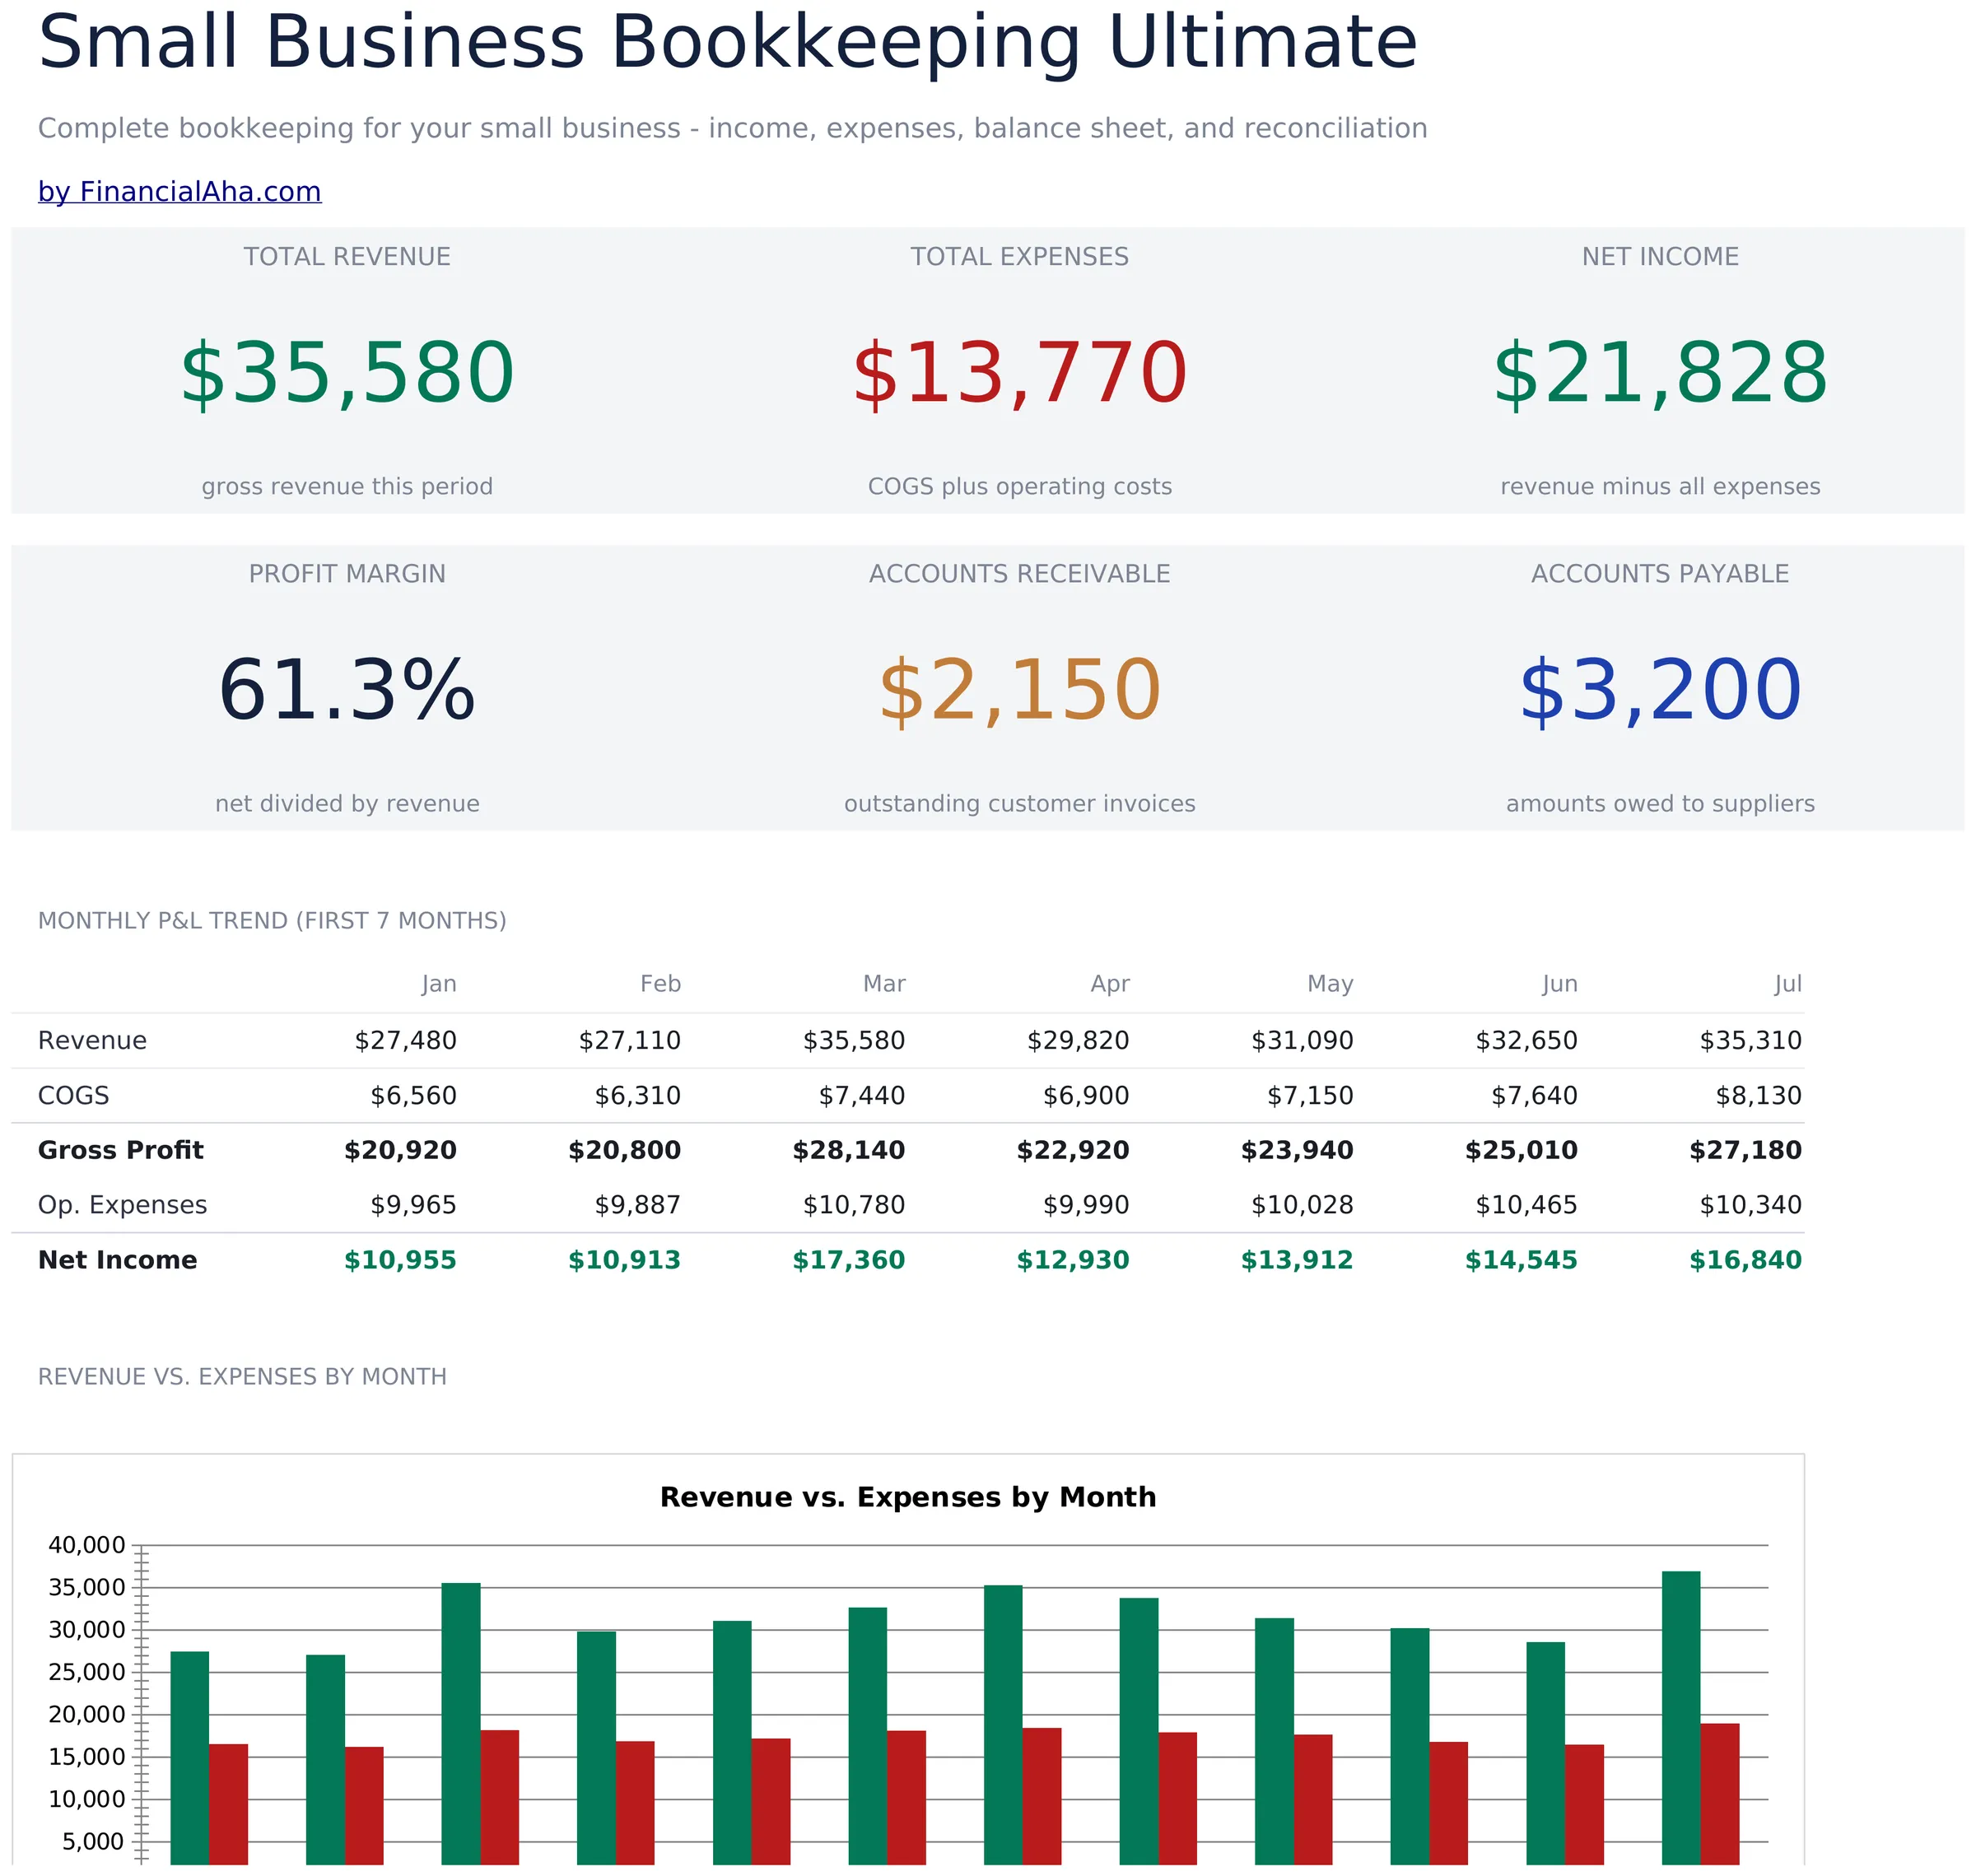Select April revenue cell $29,820
The height and width of the screenshot is (1876, 1976).
click(1078, 1041)
